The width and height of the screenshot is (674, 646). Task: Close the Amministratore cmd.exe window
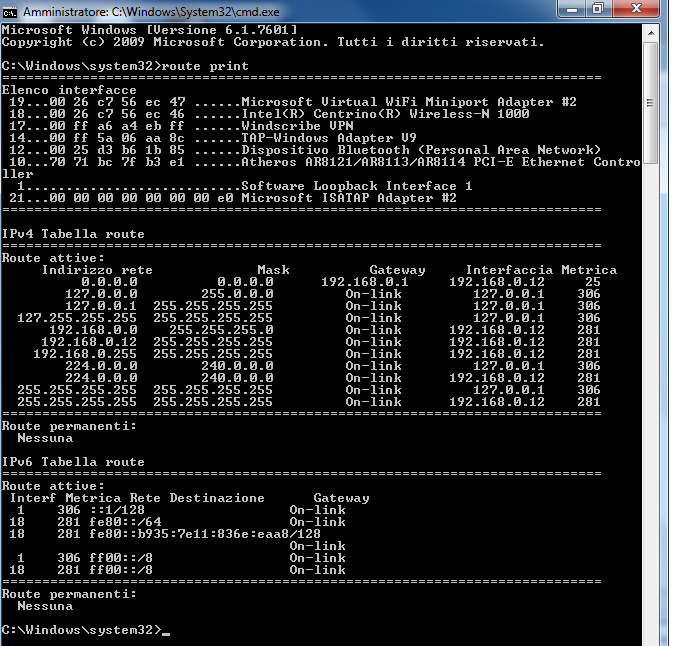coord(636,9)
